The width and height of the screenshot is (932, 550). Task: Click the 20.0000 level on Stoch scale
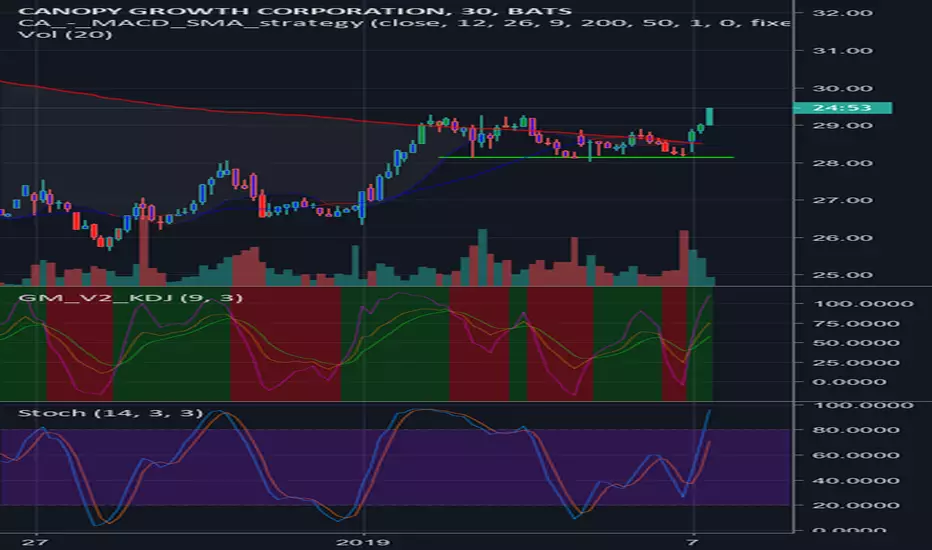(x=855, y=505)
